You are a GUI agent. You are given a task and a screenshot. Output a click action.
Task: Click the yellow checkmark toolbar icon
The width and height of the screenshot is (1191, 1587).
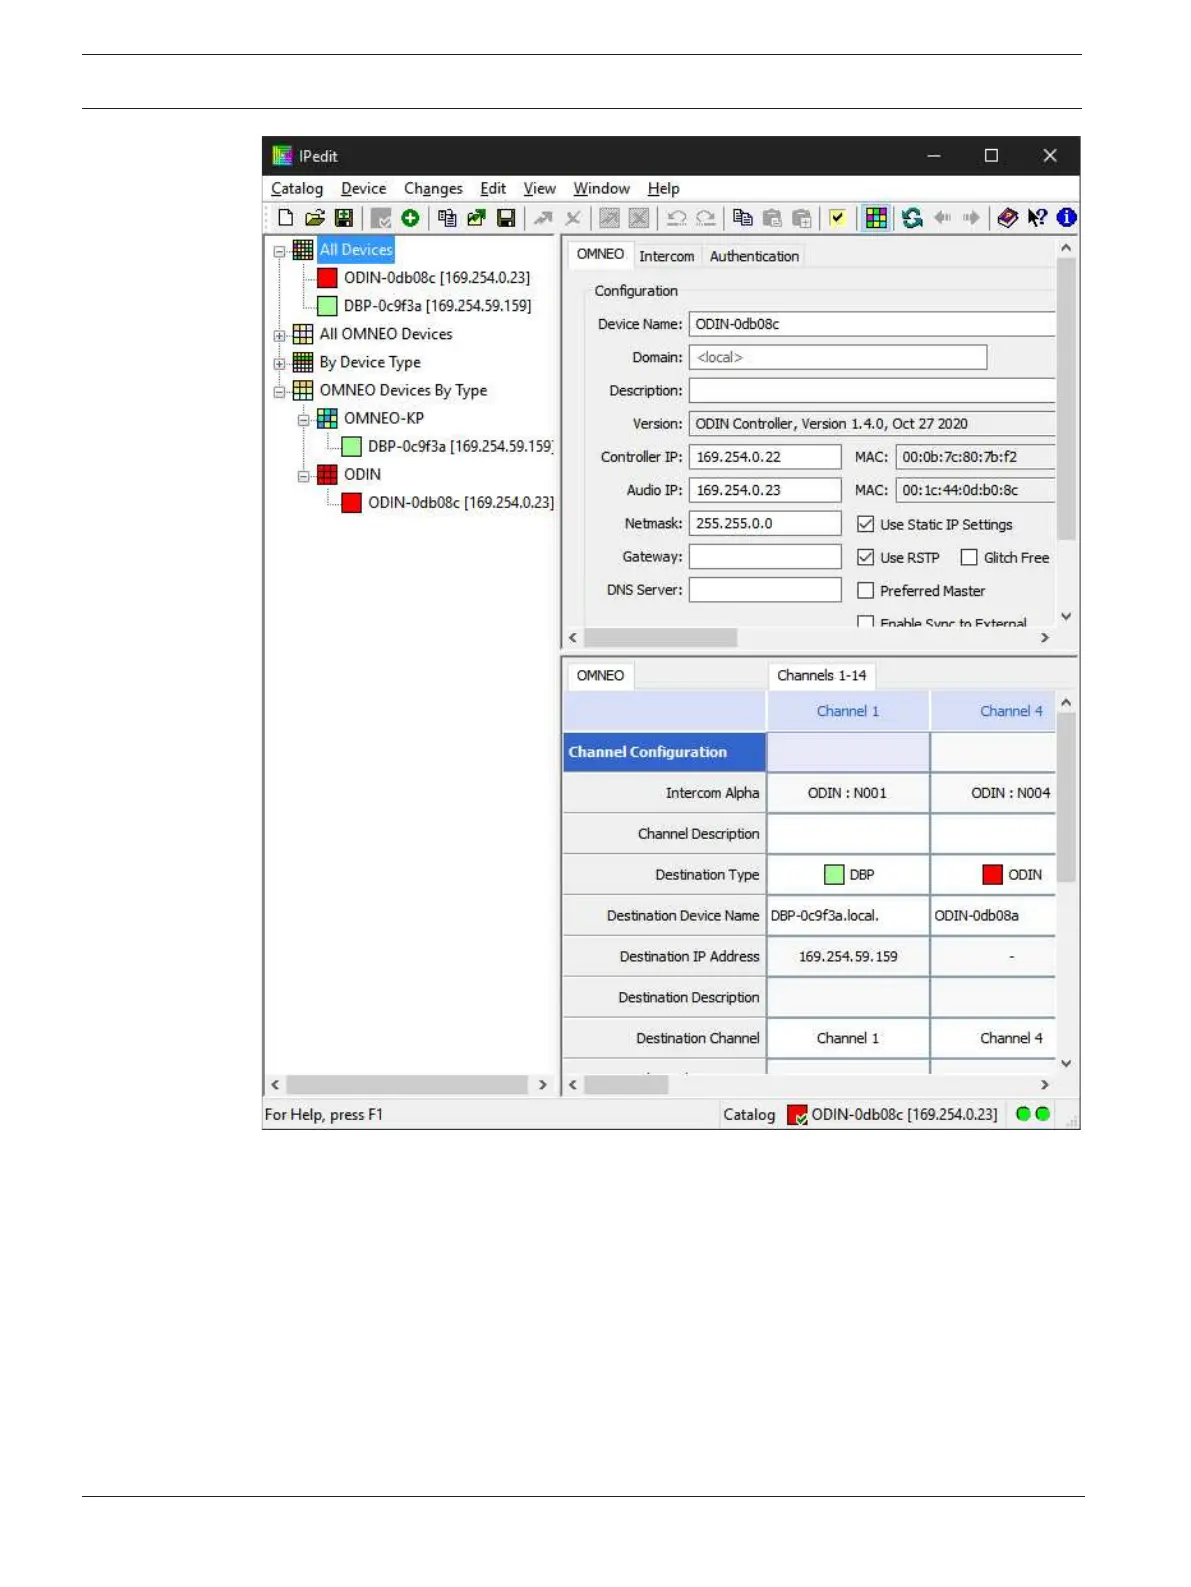pos(838,218)
